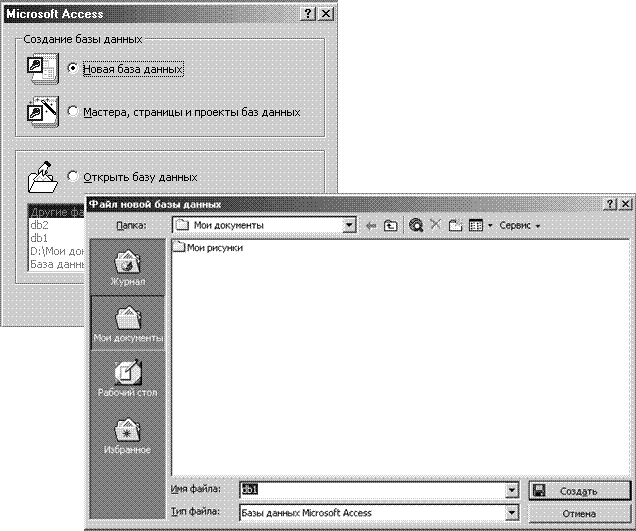This screenshot has height=531, width=636.
Task: Select the 'Новая база данных' radio button
Action: [73, 68]
